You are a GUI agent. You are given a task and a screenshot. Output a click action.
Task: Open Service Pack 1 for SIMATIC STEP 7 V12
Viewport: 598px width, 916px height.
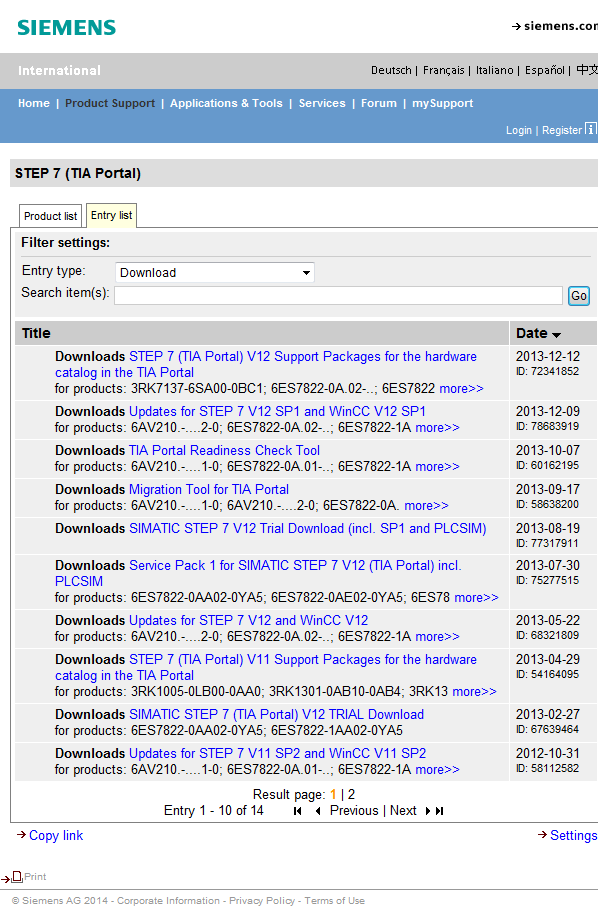coord(258,574)
